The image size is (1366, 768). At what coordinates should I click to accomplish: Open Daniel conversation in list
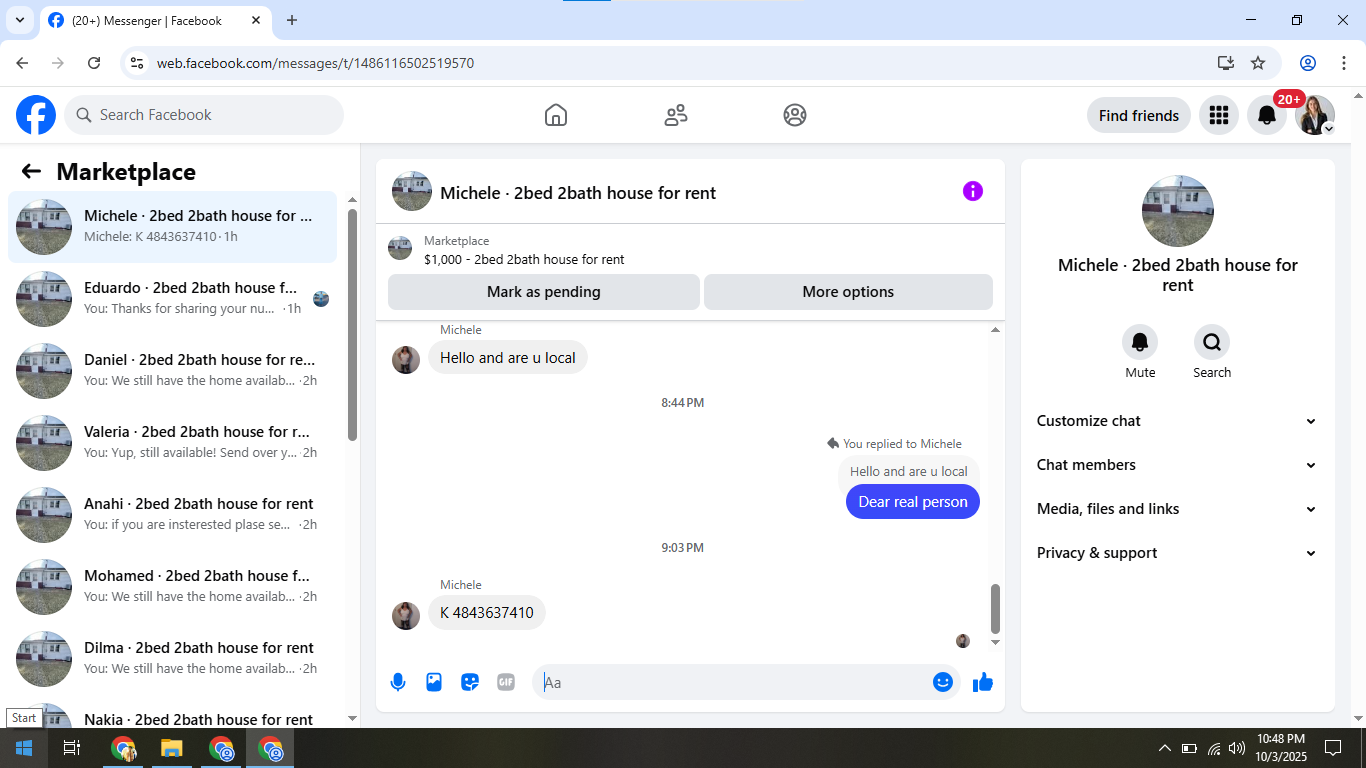pyautogui.click(x=173, y=371)
